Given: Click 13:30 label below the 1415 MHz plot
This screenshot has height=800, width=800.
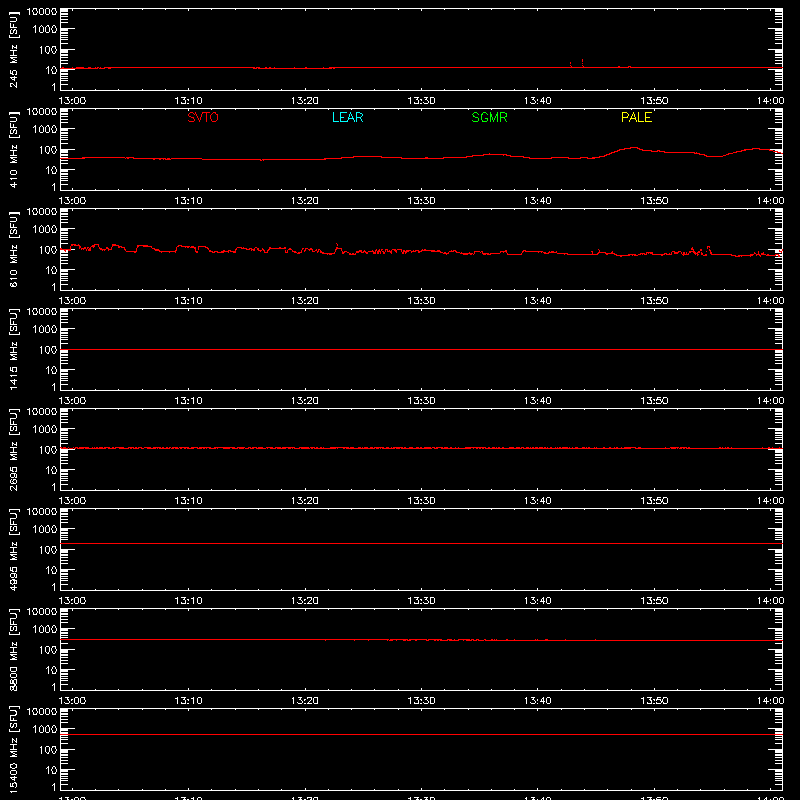Looking at the screenshot, I should pyautogui.click(x=421, y=401).
